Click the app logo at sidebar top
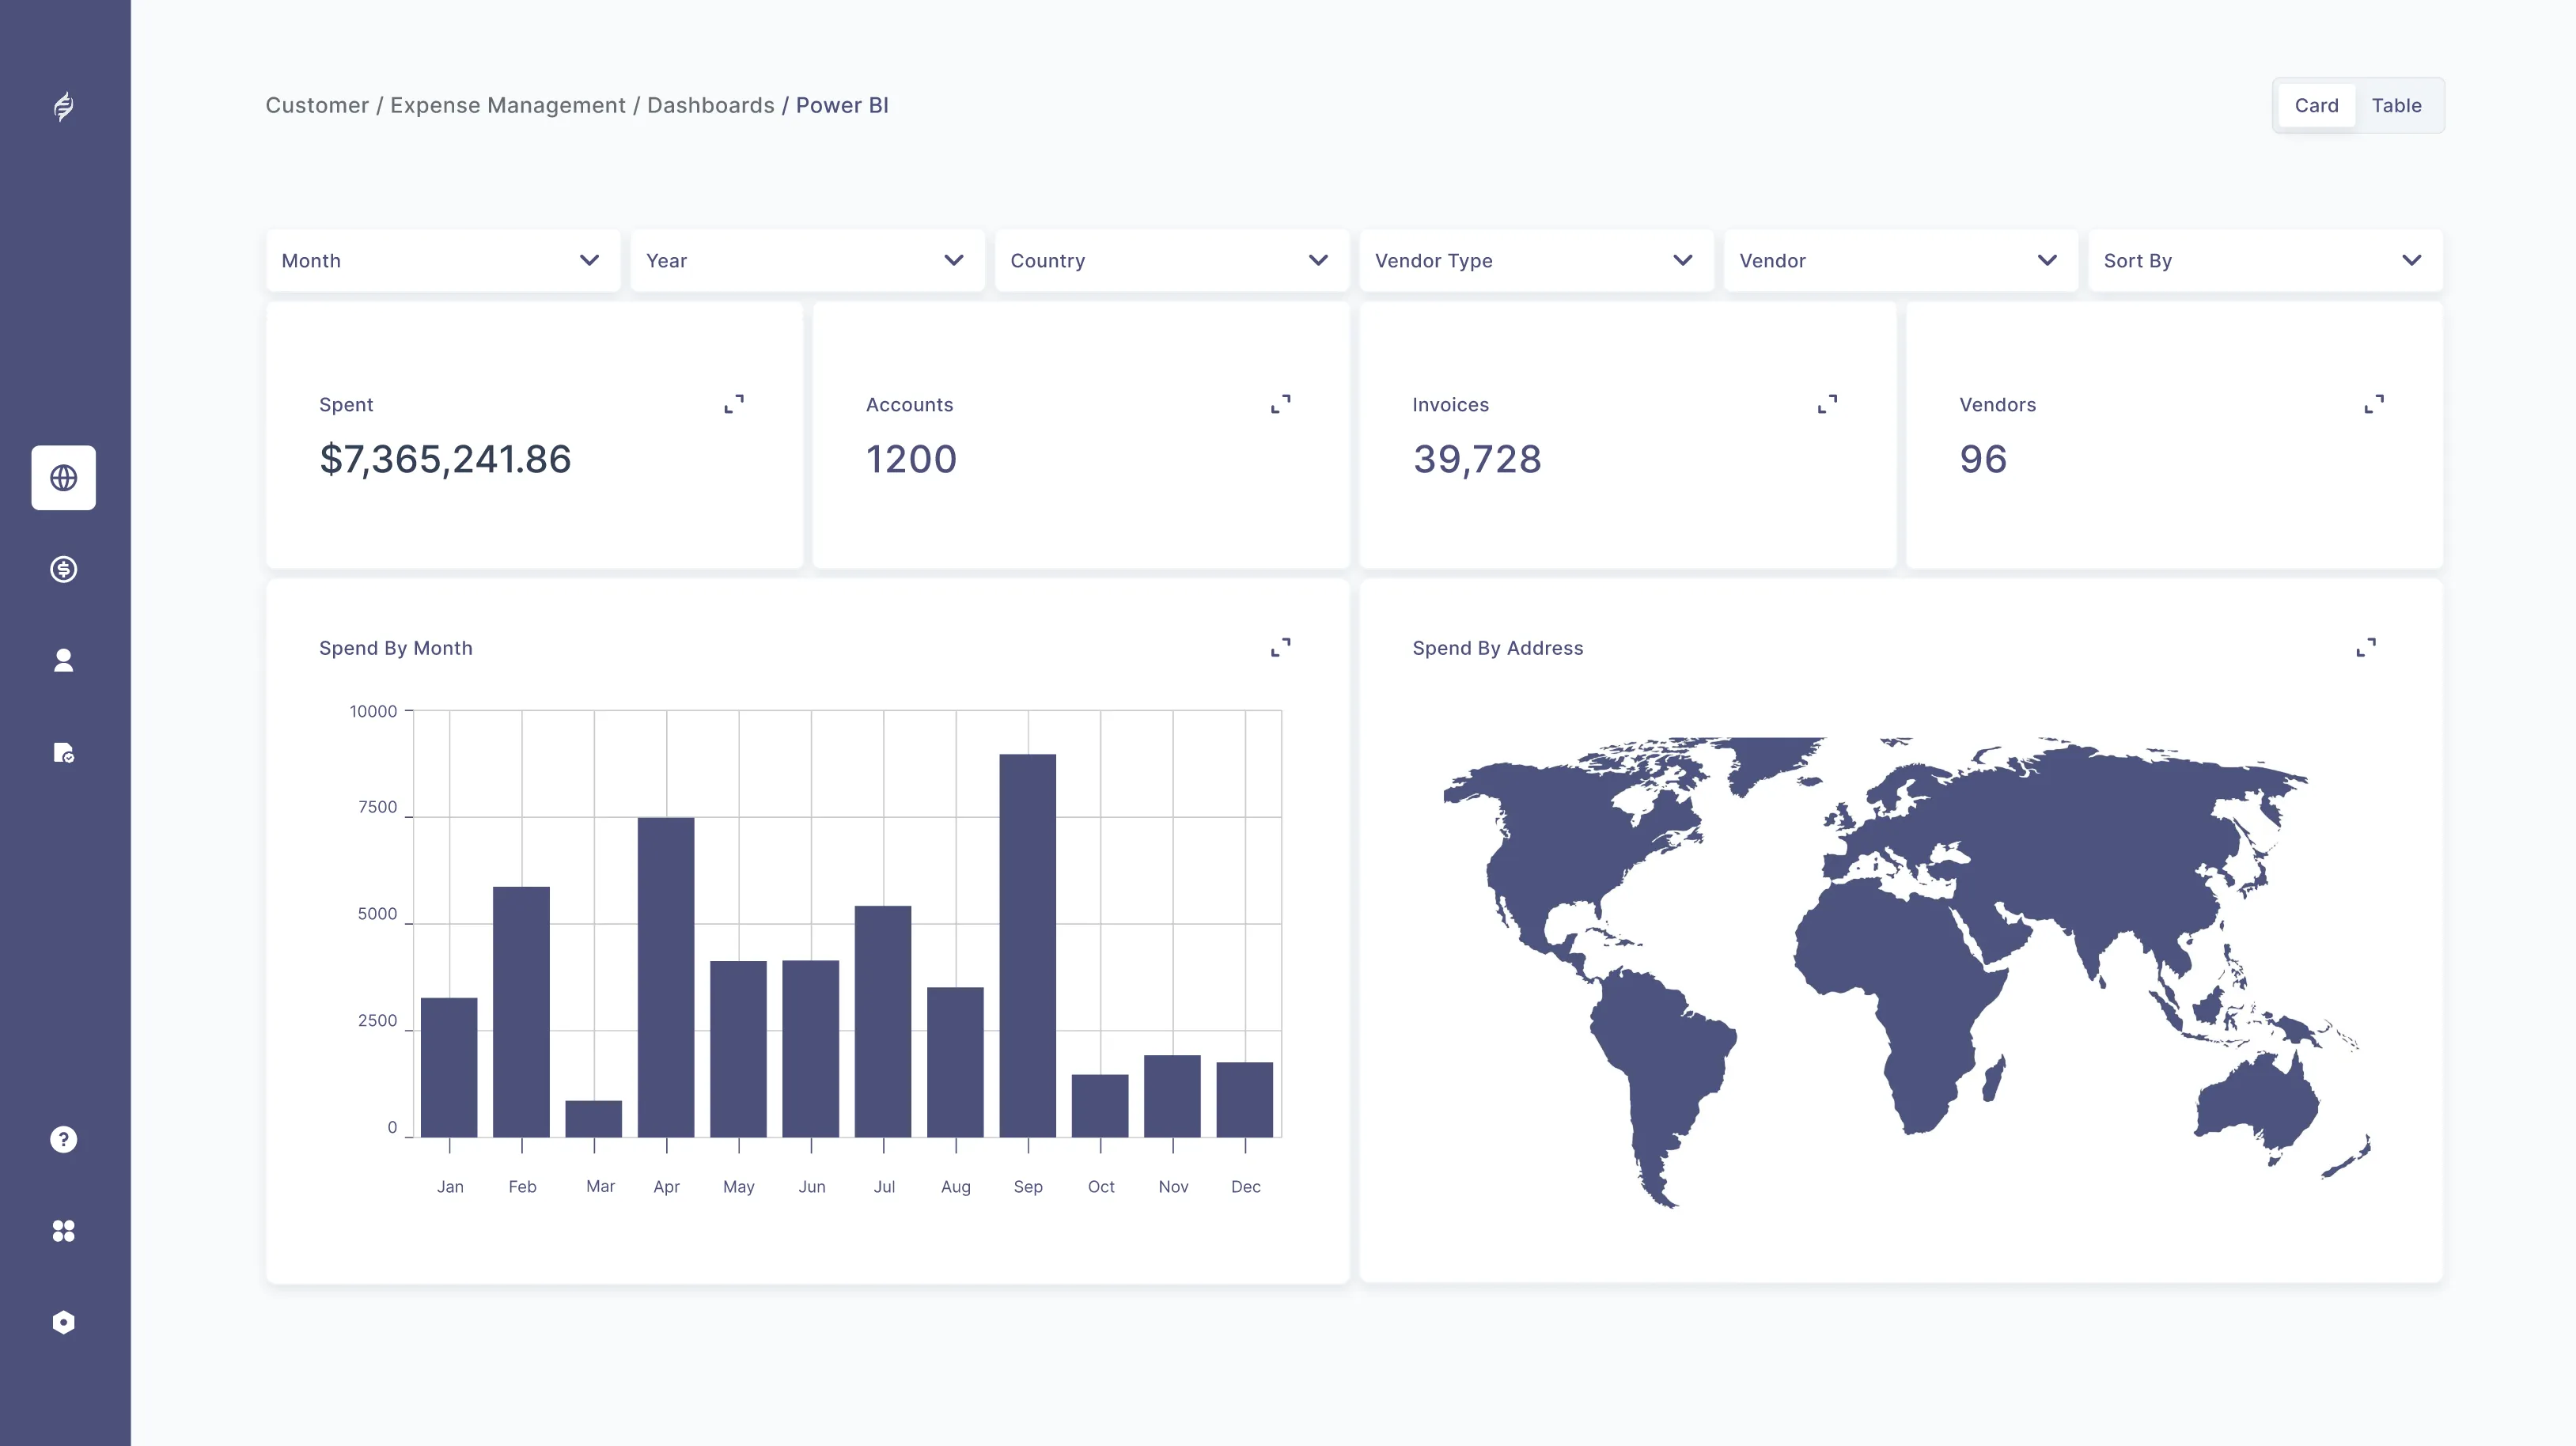Image resolution: width=2576 pixels, height=1446 pixels. click(x=63, y=106)
